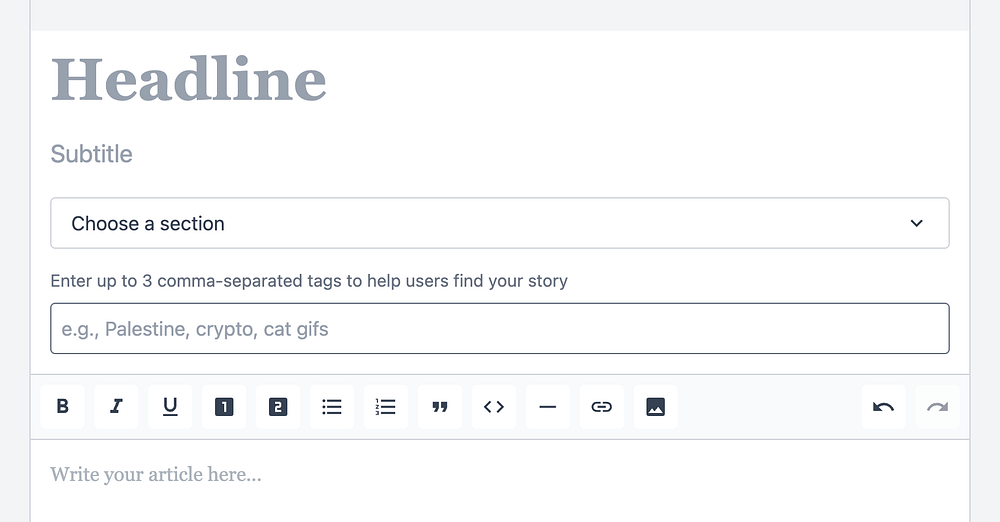Insert a horizontal divider line

click(548, 407)
